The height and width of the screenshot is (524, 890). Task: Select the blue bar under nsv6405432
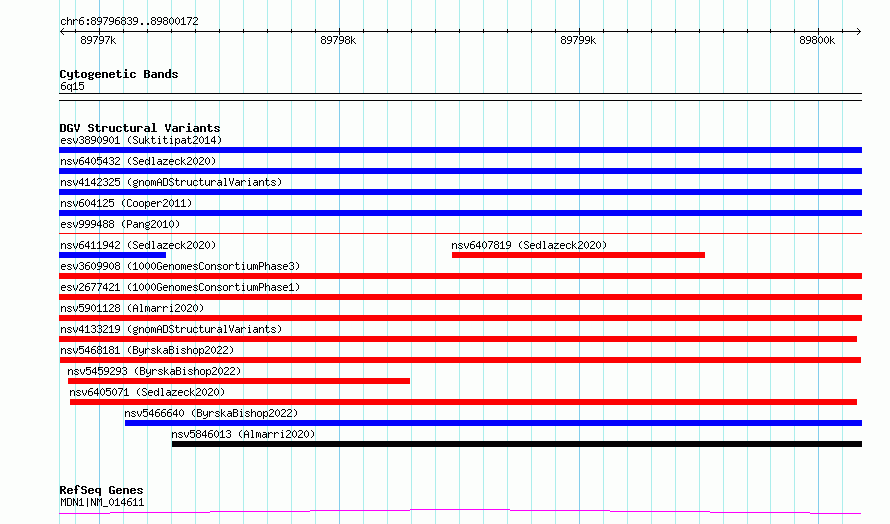pyautogui.click(x=460, y=171)
